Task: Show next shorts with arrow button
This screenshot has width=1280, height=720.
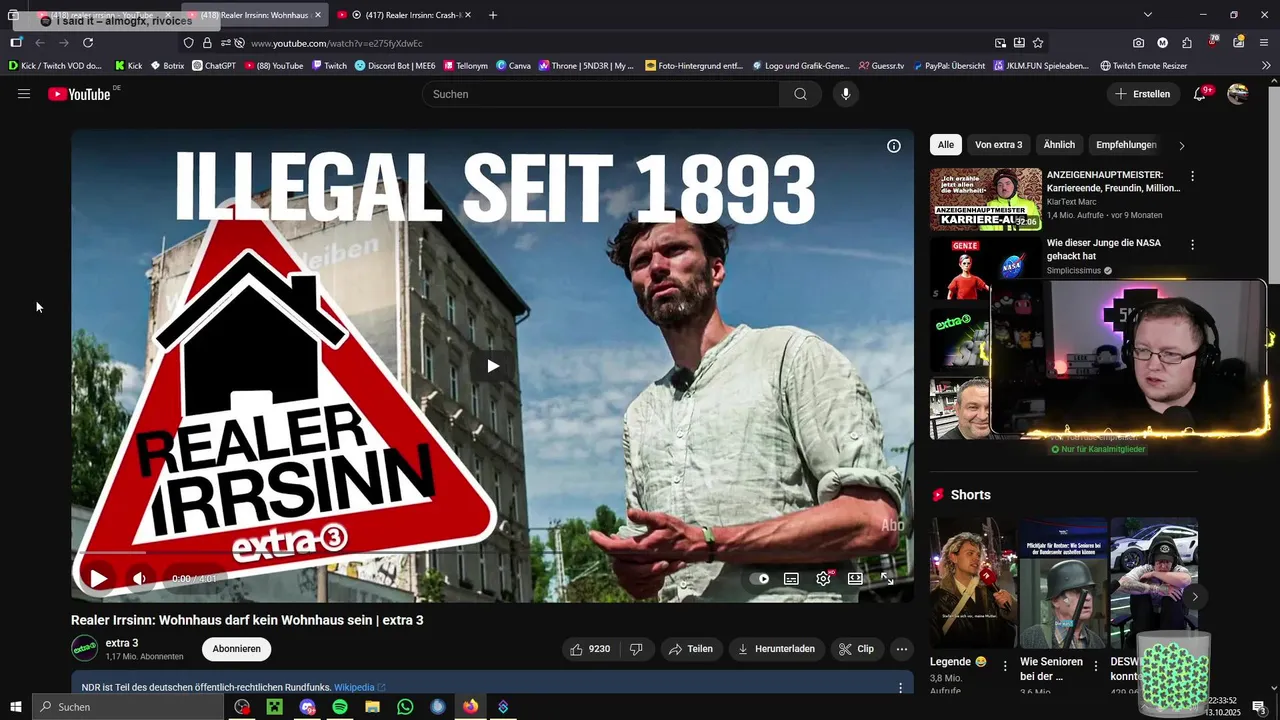Action: click(x=1194, y=596)
